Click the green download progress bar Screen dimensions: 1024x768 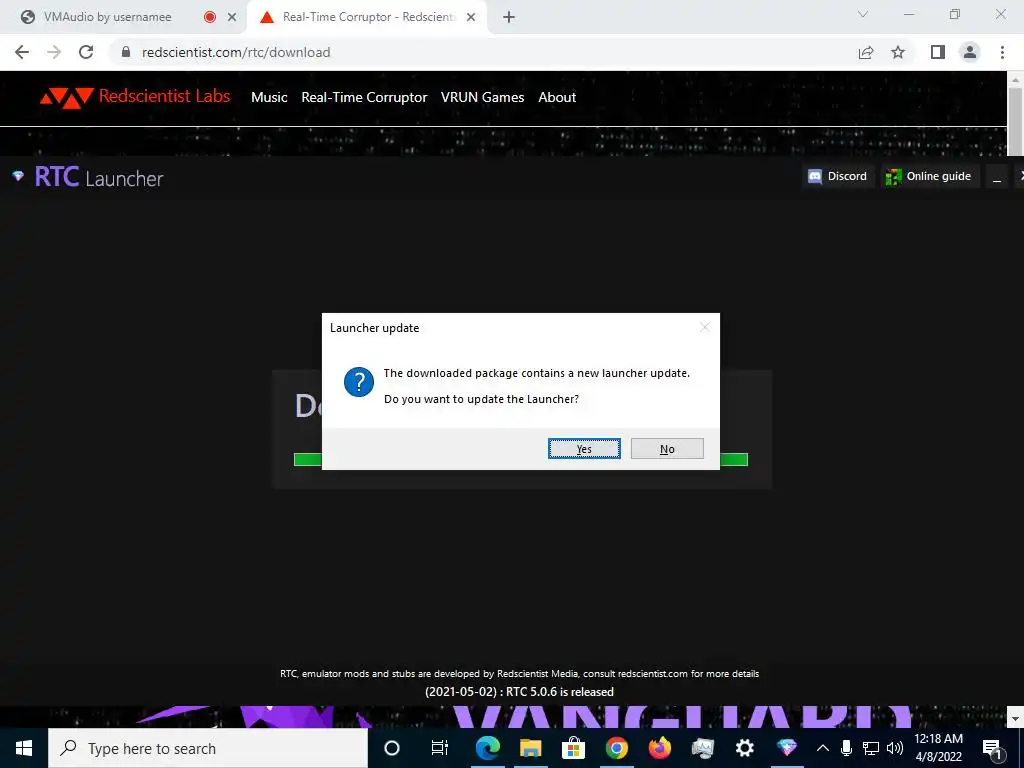point(520,460)
